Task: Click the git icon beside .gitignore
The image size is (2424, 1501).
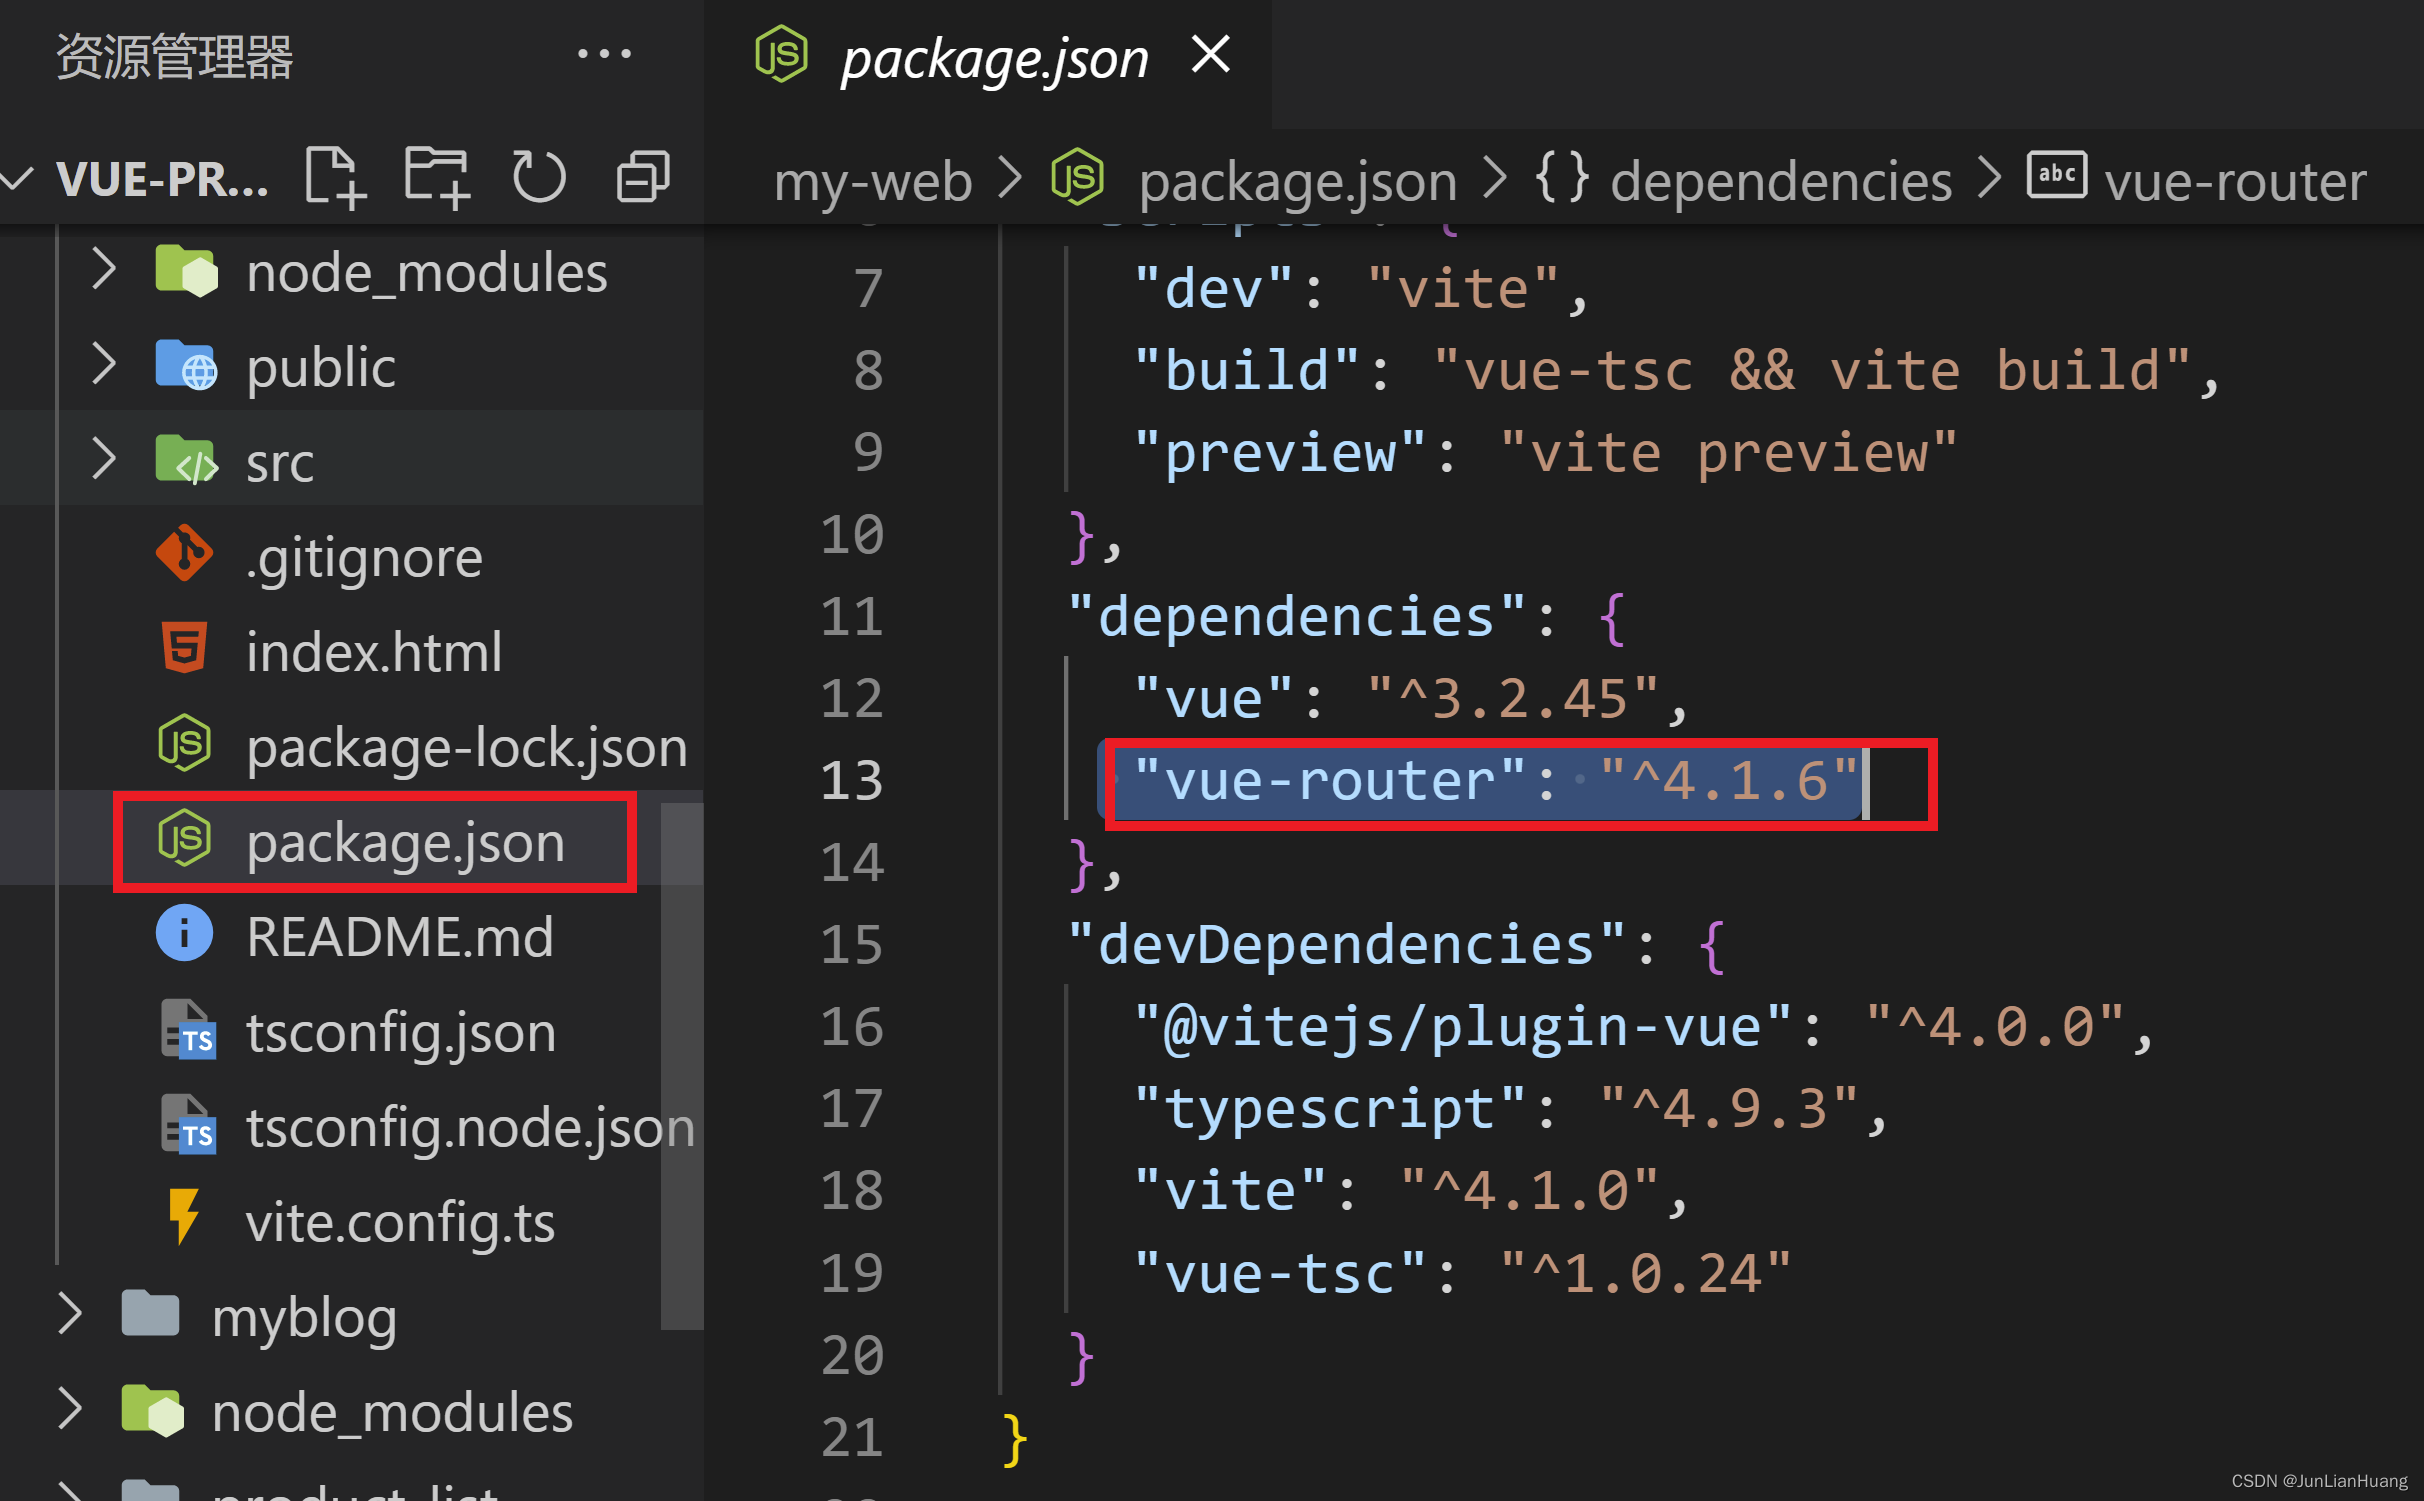Action: point(184,552)
